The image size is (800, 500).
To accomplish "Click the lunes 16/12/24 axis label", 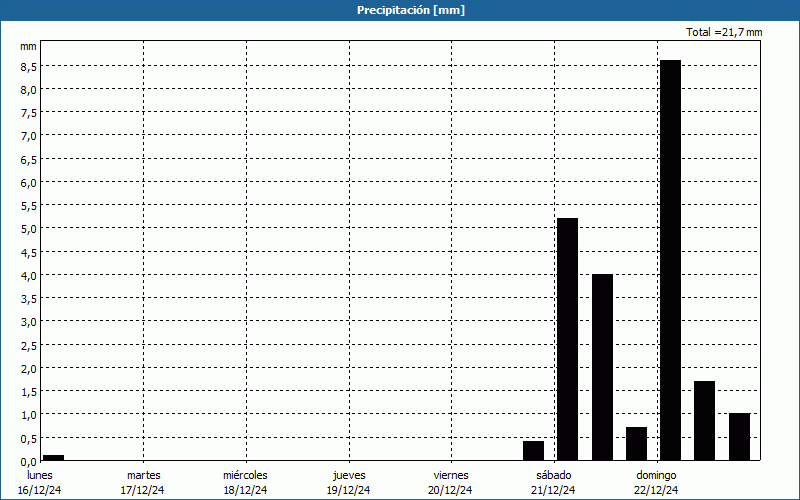I will point(39,483).
